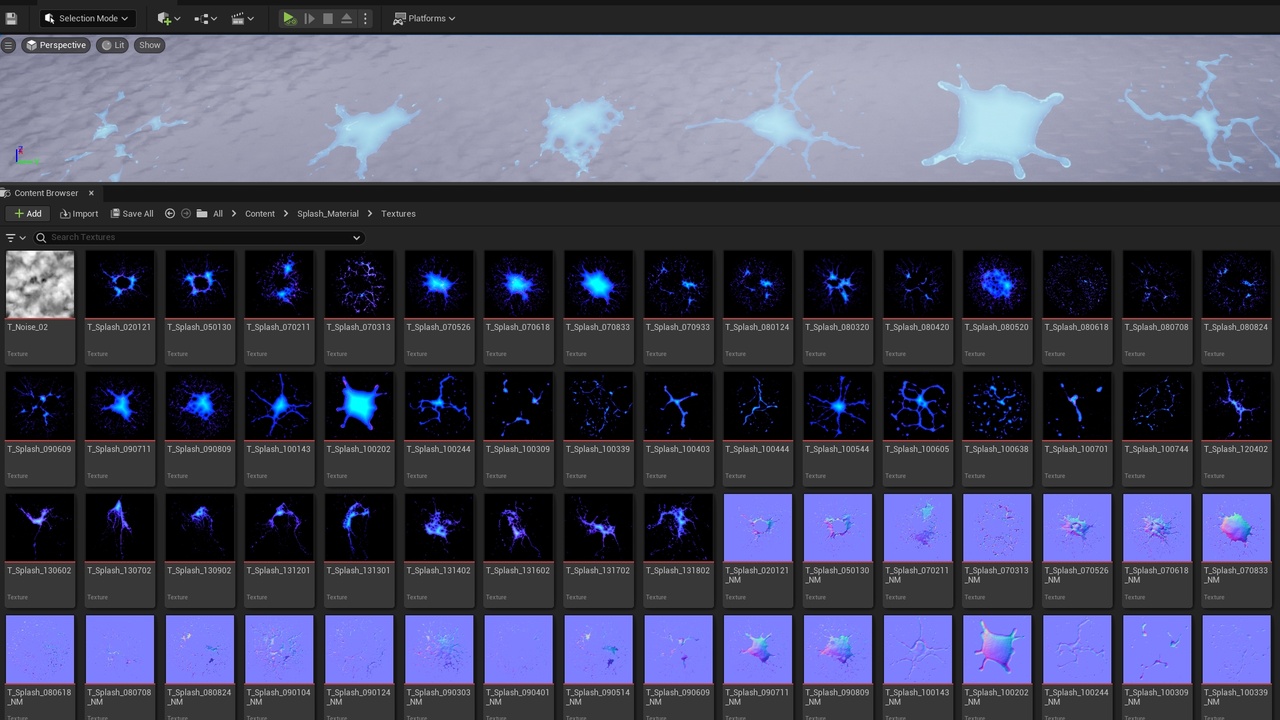Go forward in Content Browser history
1280x720 pixels.
[186, 213]
